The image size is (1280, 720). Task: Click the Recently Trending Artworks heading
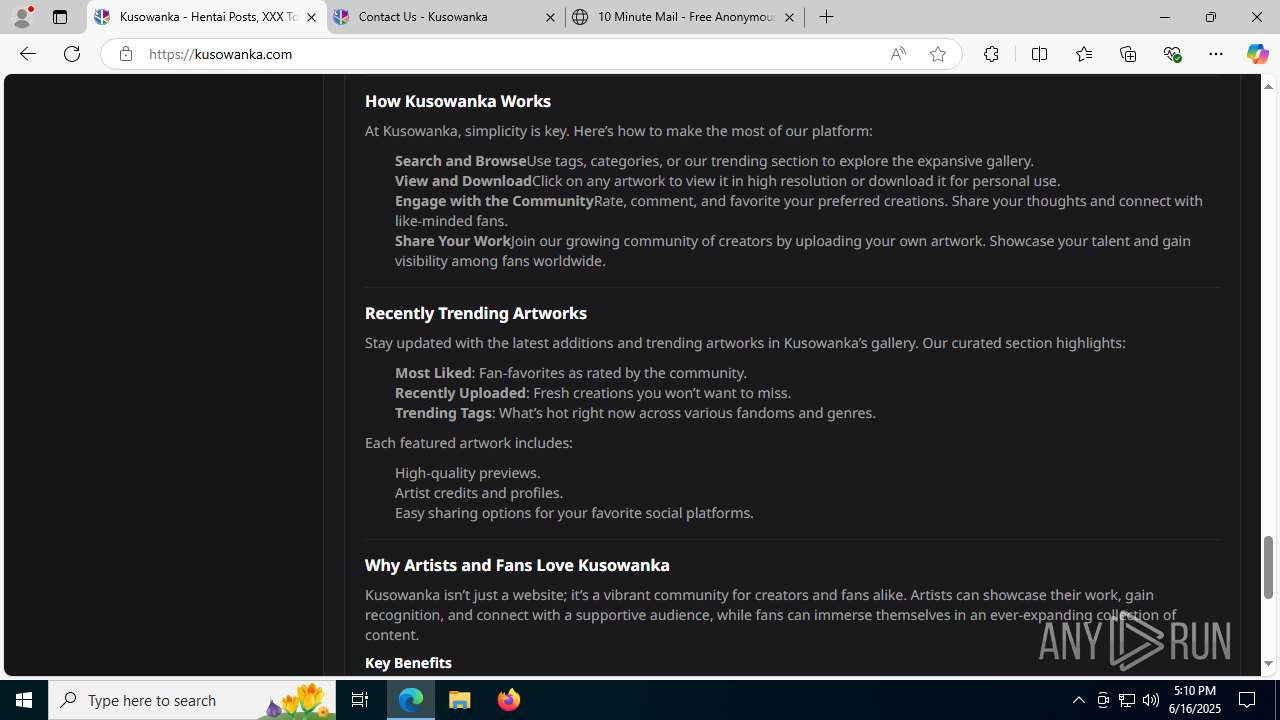[x=475, y=313]
